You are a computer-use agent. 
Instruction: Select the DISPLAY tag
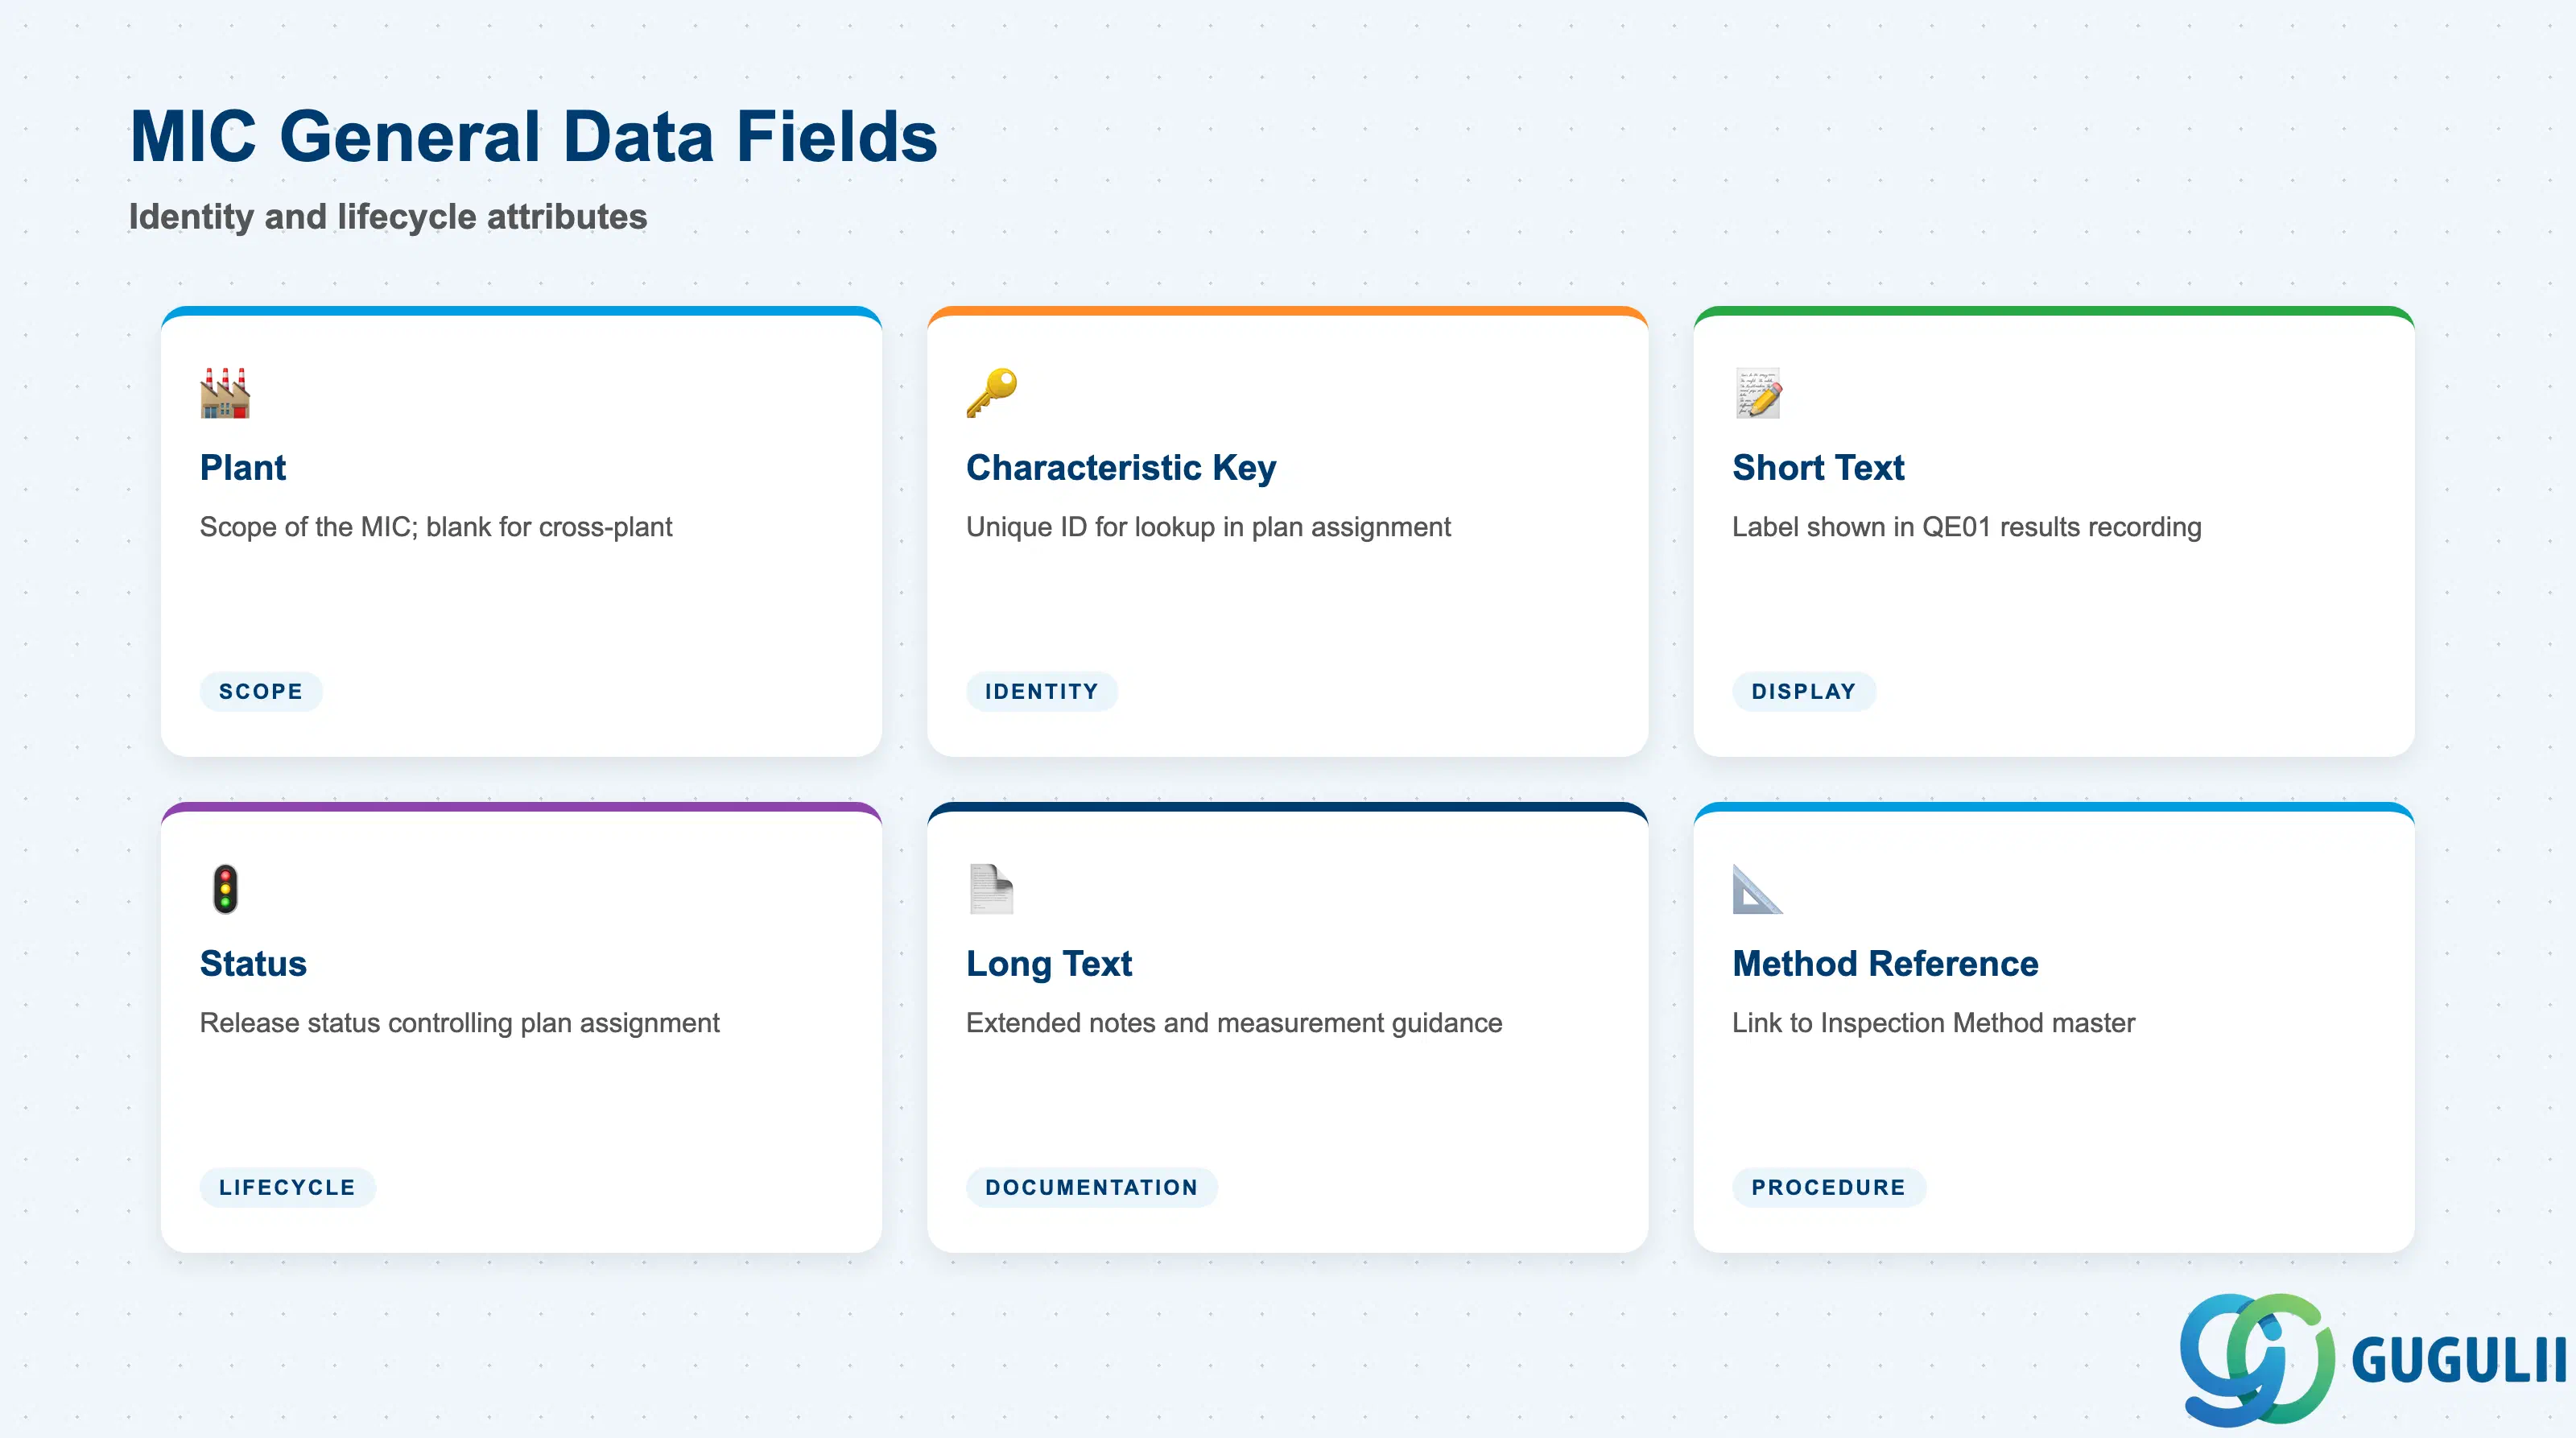pyautogui.click(x=1804, y=691)
